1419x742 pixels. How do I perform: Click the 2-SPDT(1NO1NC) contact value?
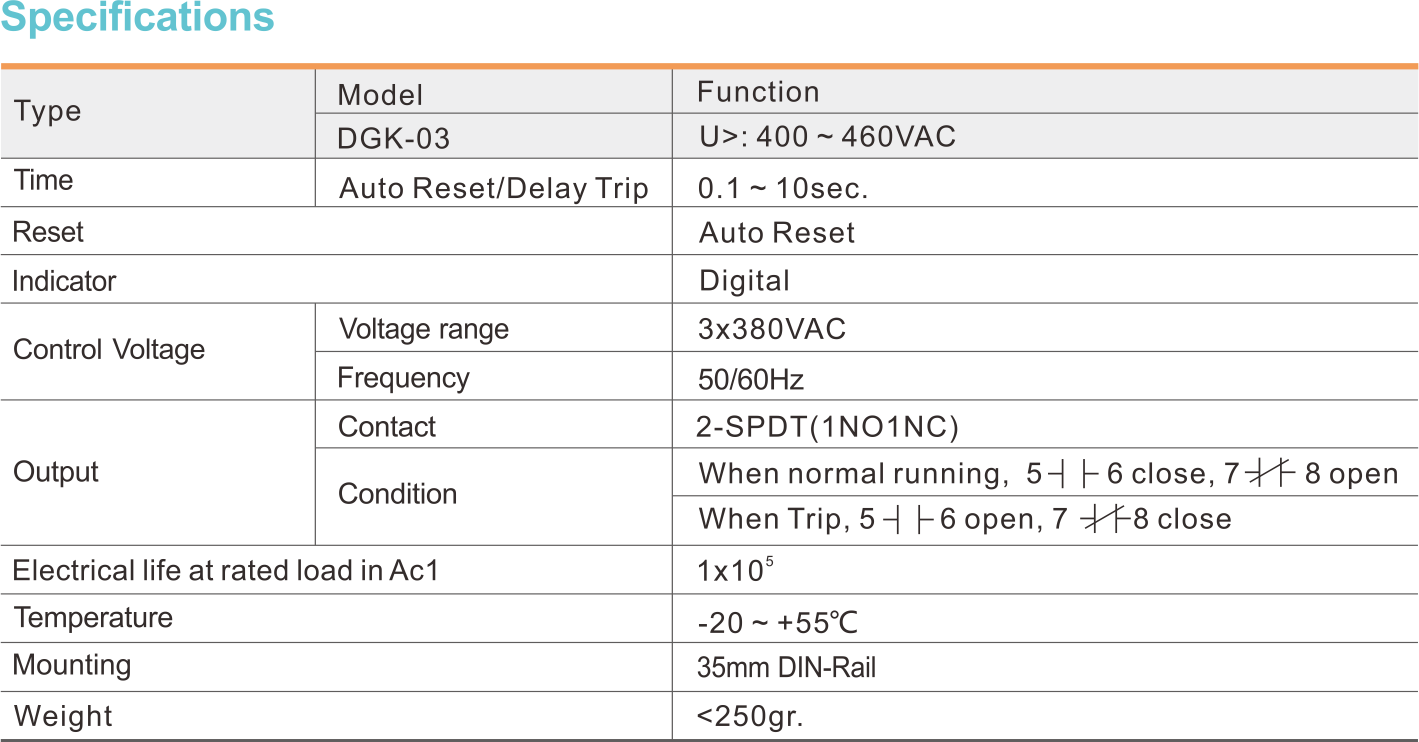827,428
